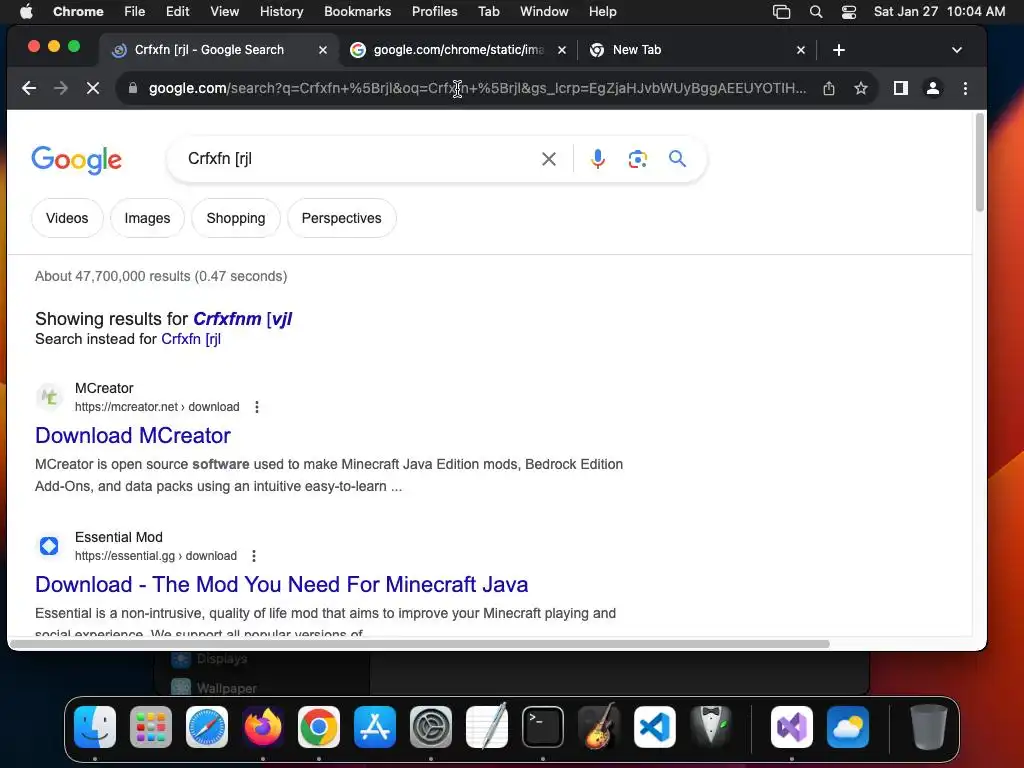
Task: Click the Essential Mod site favicon
Action: (x=49, y=545)
